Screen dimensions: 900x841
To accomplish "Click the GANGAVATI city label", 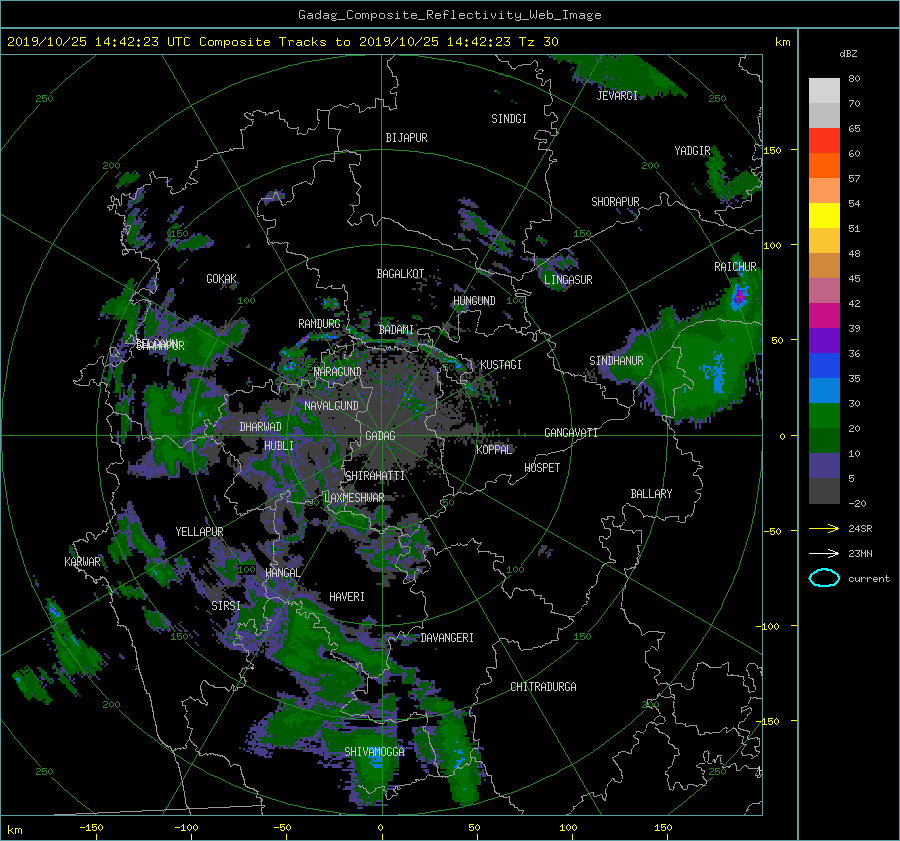I will pos(571,433).
